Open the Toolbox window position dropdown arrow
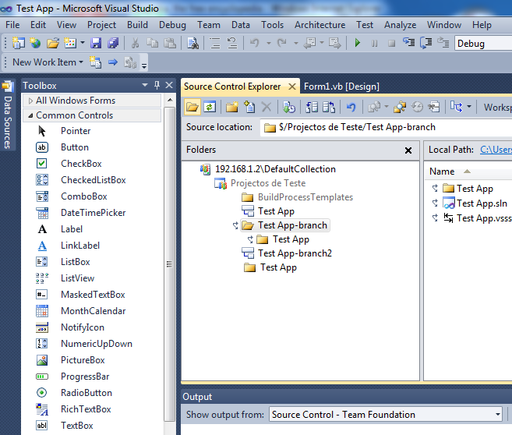Image resolution: width=512 pixels, height=435 pixels. pyautogui.click(x=145, y=85)
